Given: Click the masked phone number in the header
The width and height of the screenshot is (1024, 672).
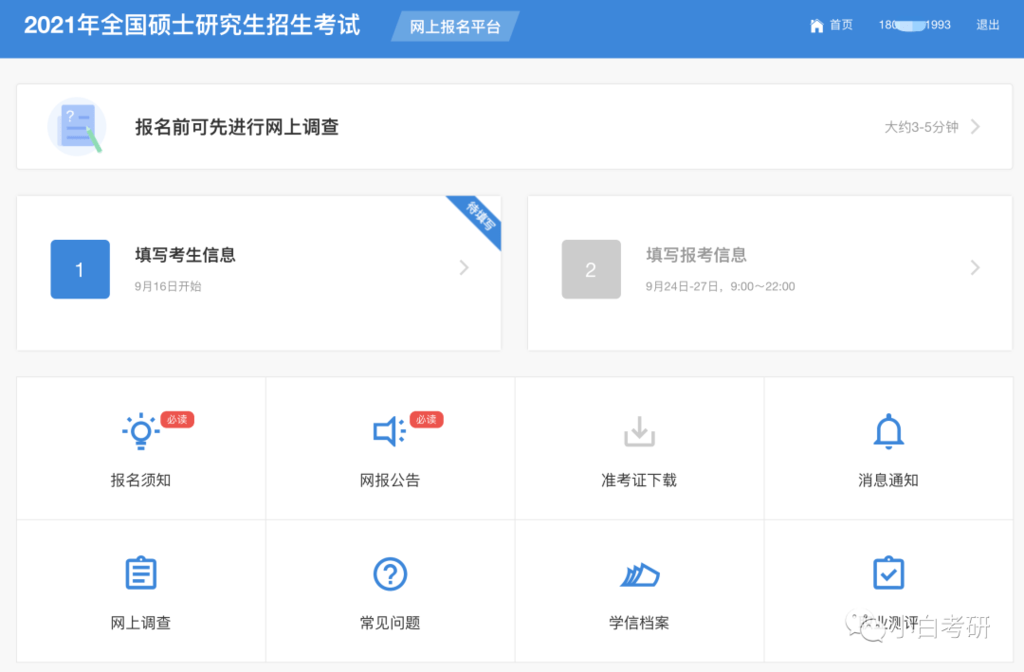Looking at the screenshot, I should (x=912, y=25).
